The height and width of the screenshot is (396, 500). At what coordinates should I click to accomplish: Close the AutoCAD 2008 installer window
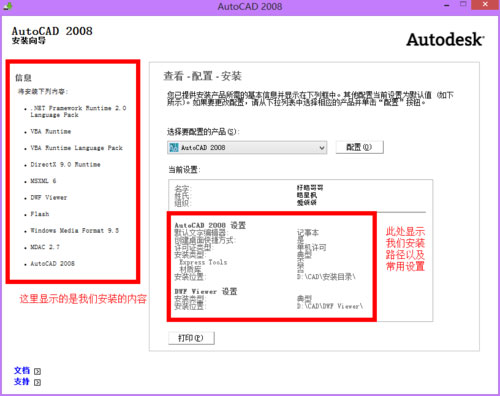coord(485,5)
